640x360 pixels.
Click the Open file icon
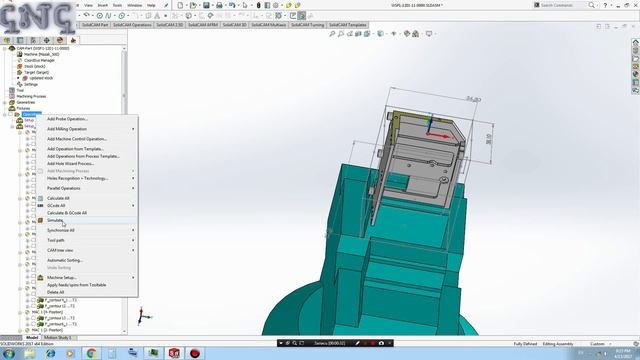[x=193, y=5]
